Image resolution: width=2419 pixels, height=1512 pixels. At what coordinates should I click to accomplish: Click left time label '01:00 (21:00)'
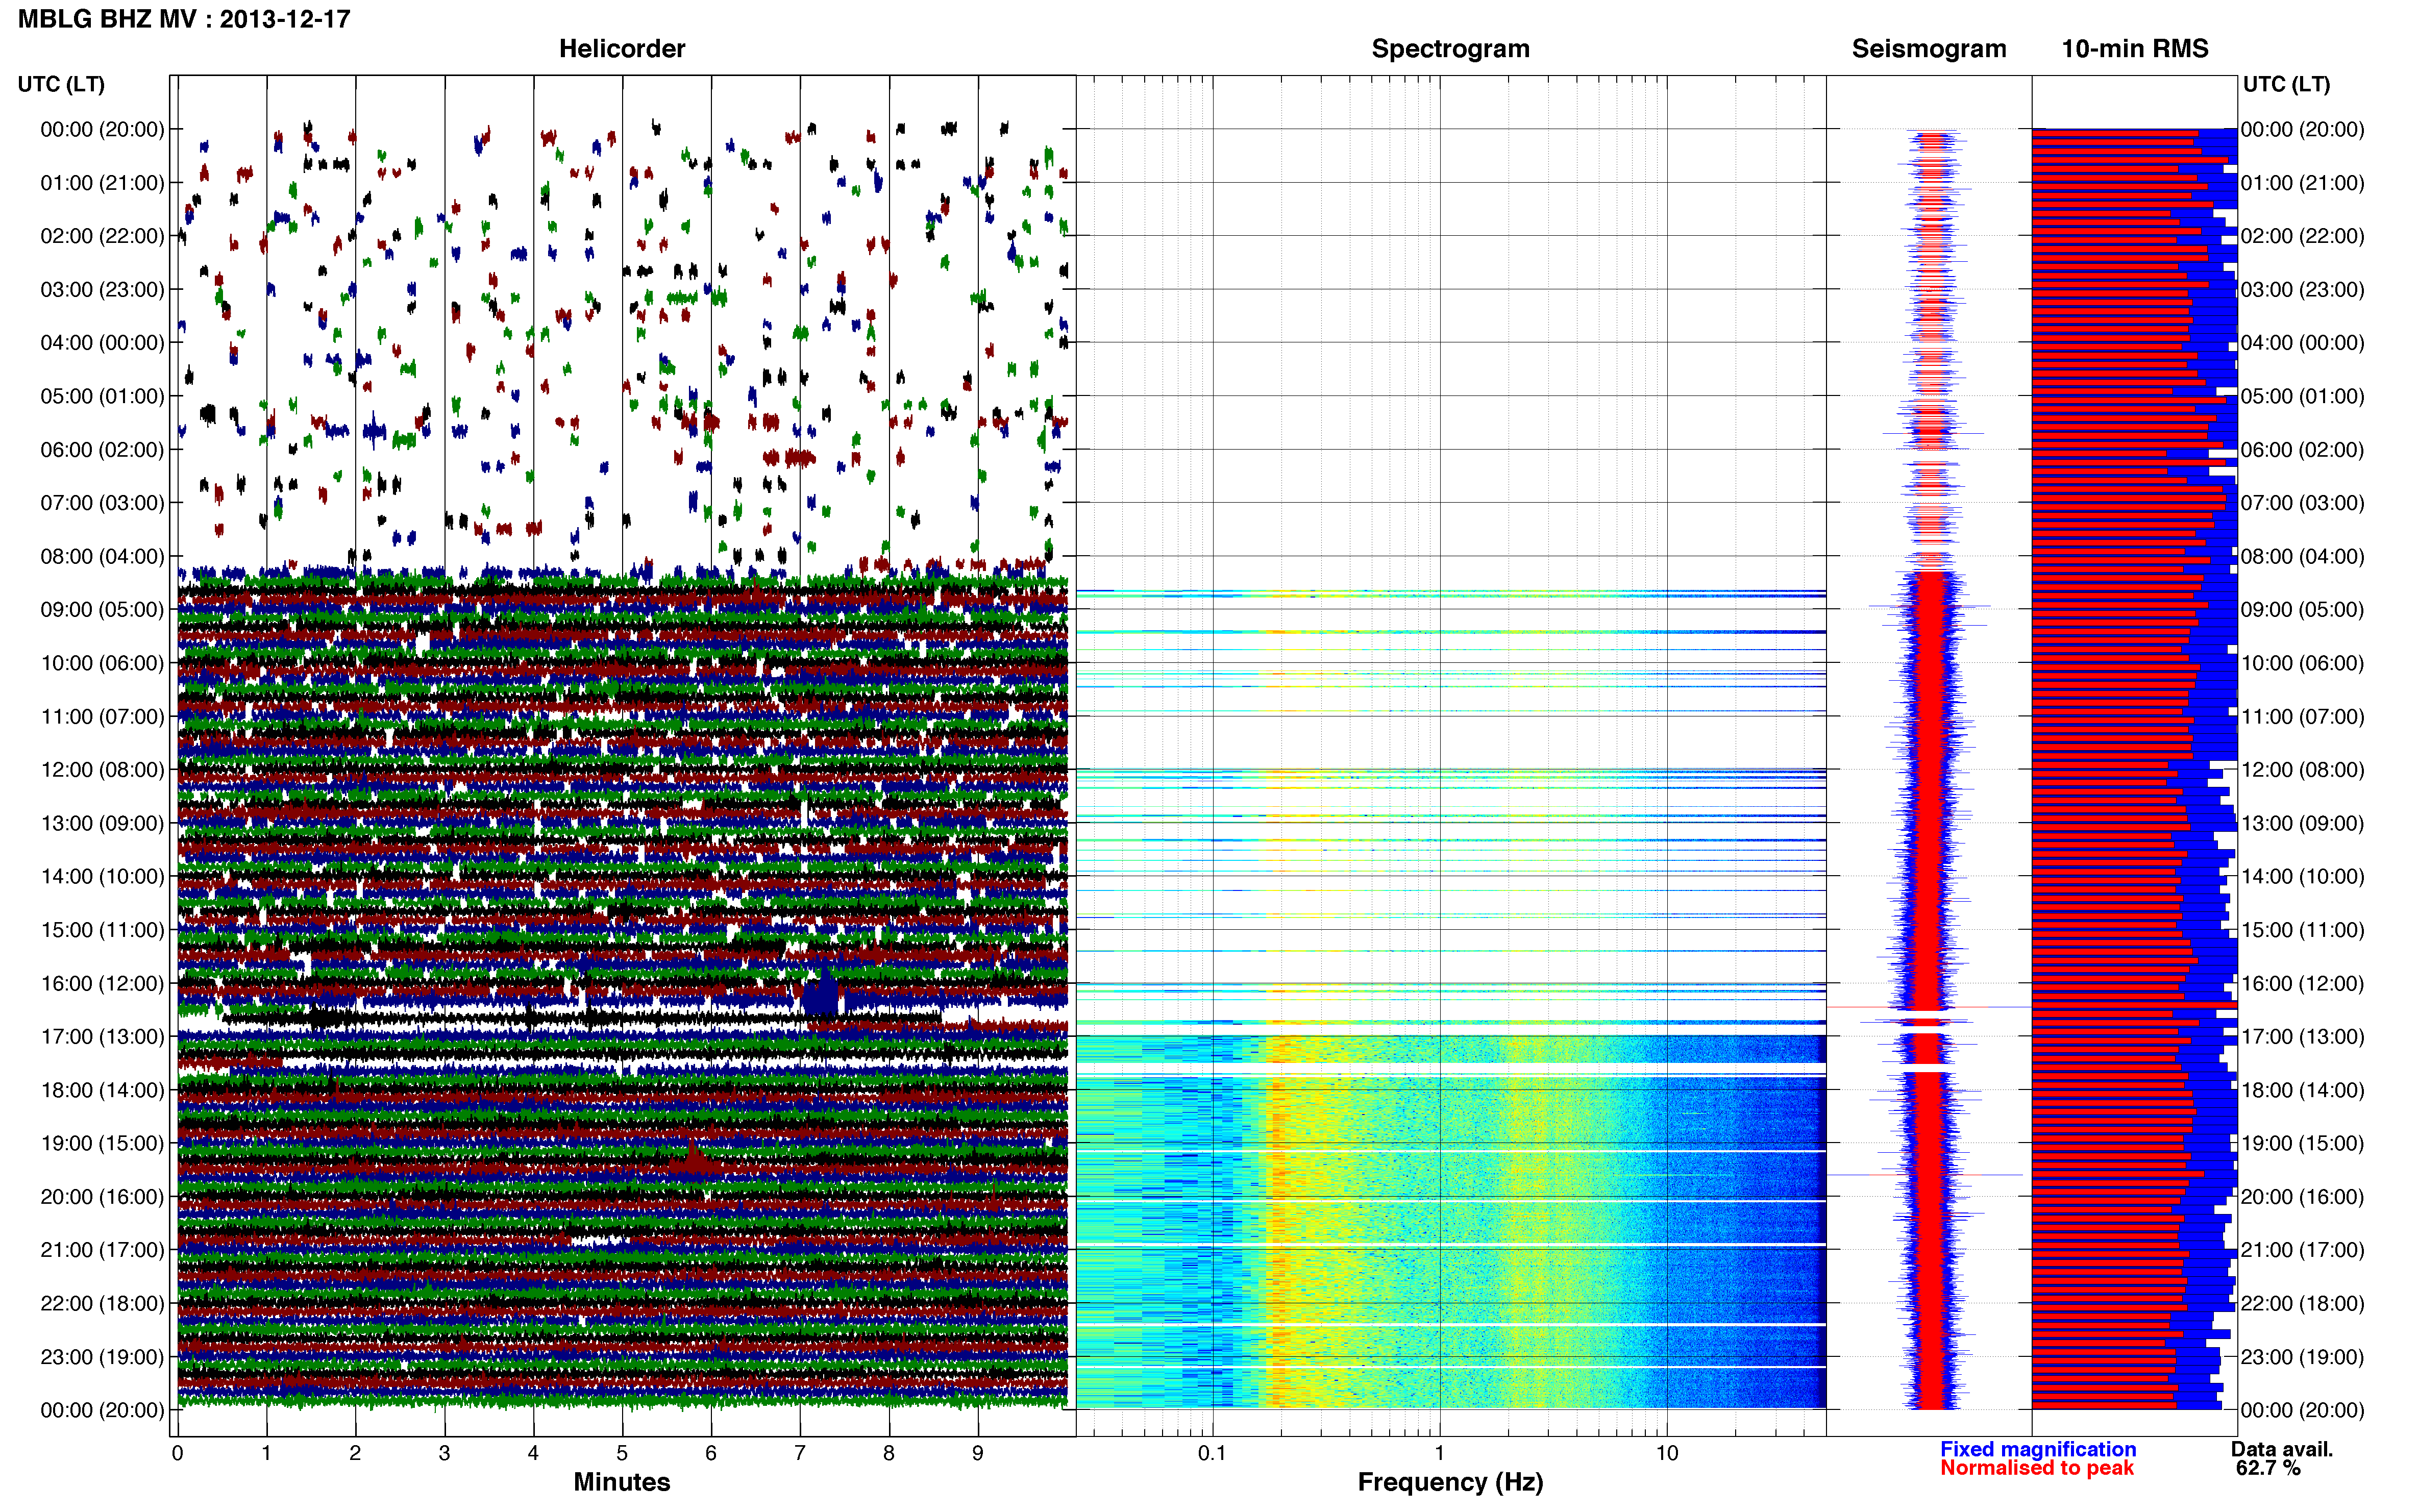tap(102, 183)
